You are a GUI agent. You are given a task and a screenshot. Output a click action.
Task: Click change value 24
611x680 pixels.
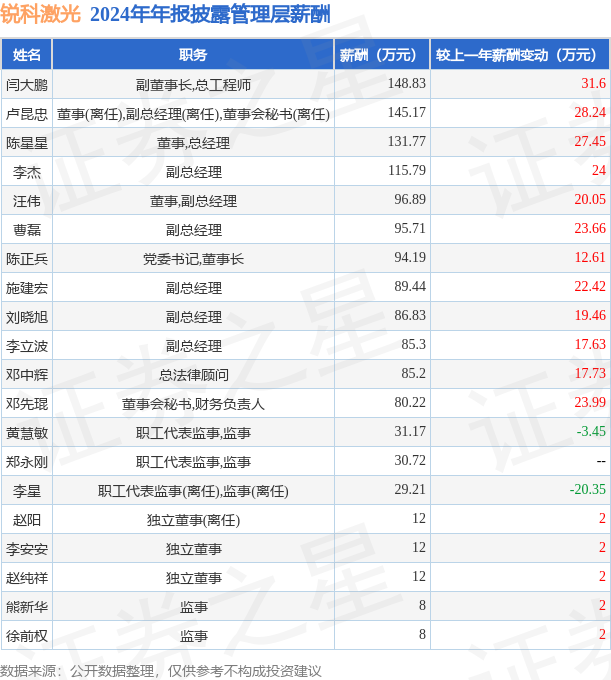pos(599,170)
